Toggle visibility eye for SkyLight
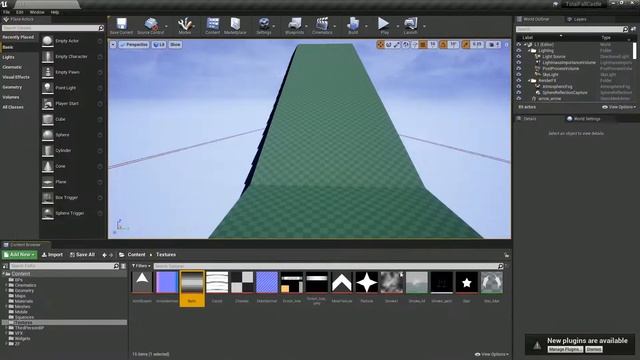 tap(519, 75)
